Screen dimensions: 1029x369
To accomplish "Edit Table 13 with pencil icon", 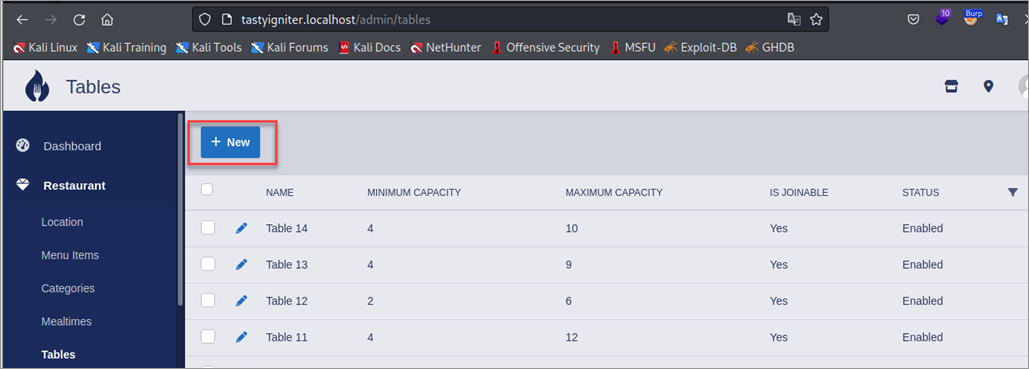I will coord(242,265).
